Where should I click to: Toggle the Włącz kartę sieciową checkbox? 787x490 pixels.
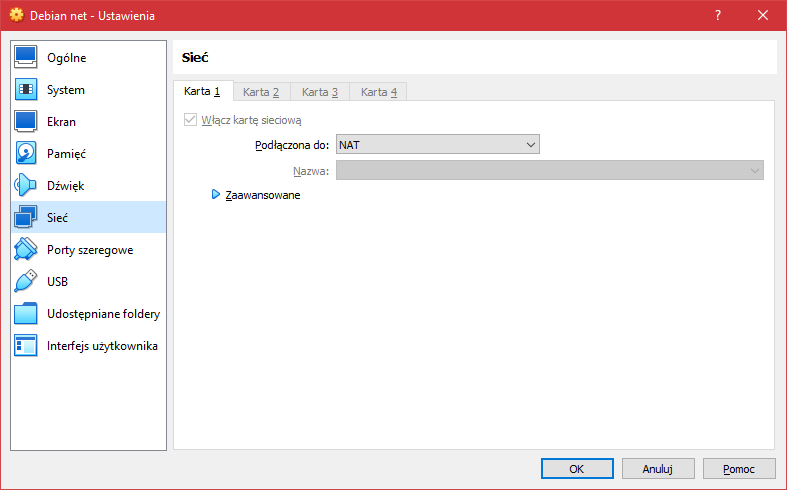(190, 120)
